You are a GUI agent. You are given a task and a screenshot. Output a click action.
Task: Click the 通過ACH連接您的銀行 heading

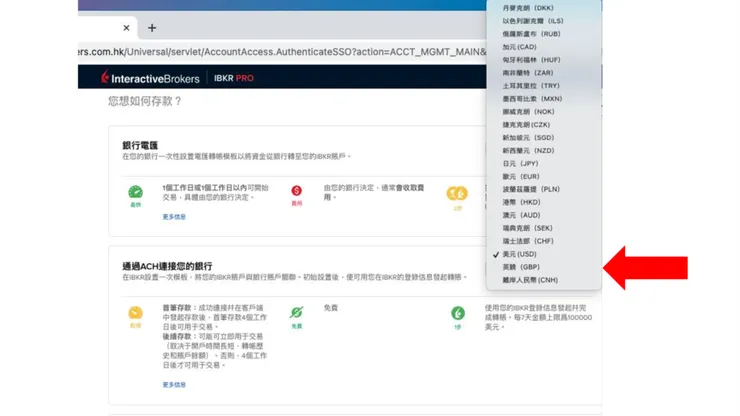pyautogui.click(x=168, y=266)
